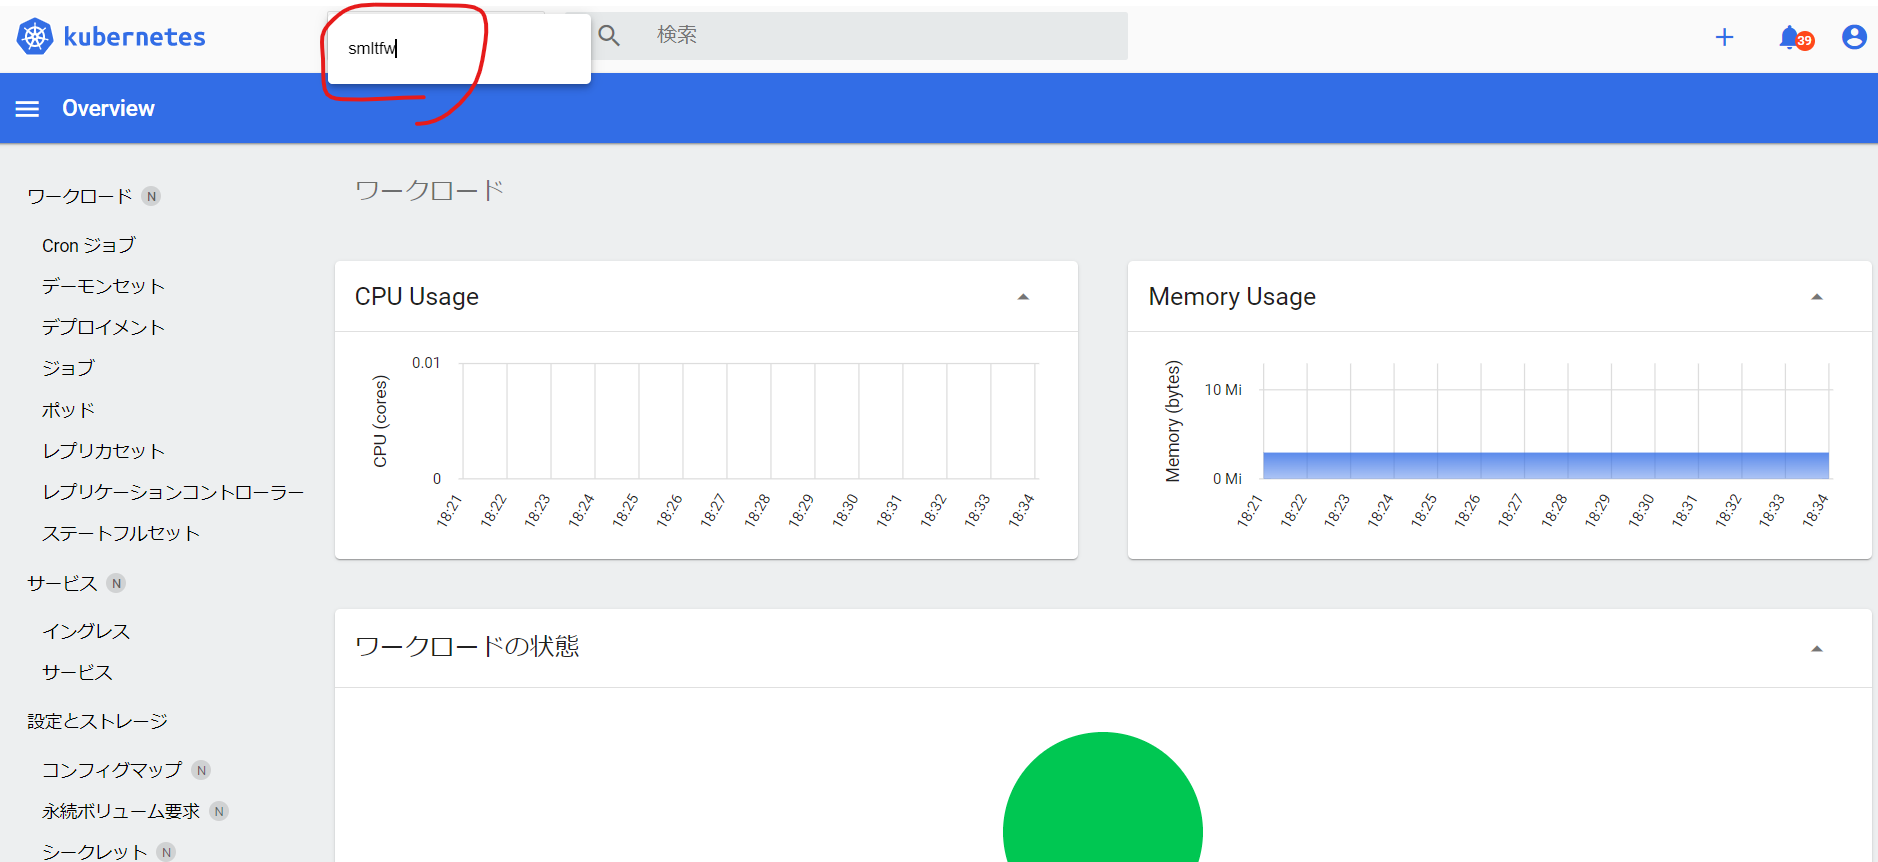Collapse the Memory Usage card
Viewport: 1878px width, 862px height.
tap(1816, 297)
